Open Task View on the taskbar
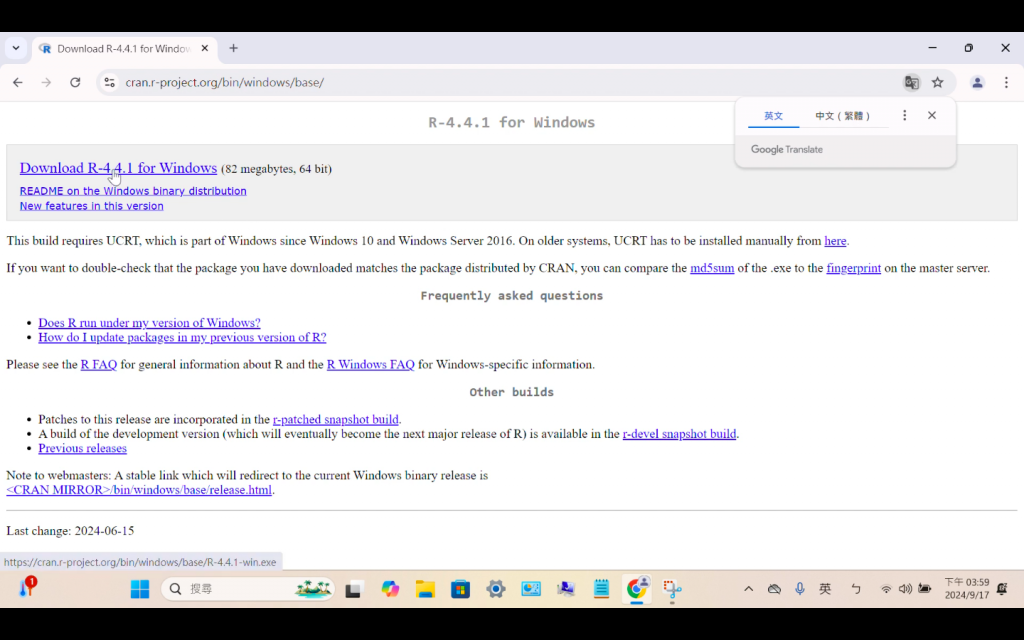This screenshot has width=1024, height=640. [x=353, y=589]
